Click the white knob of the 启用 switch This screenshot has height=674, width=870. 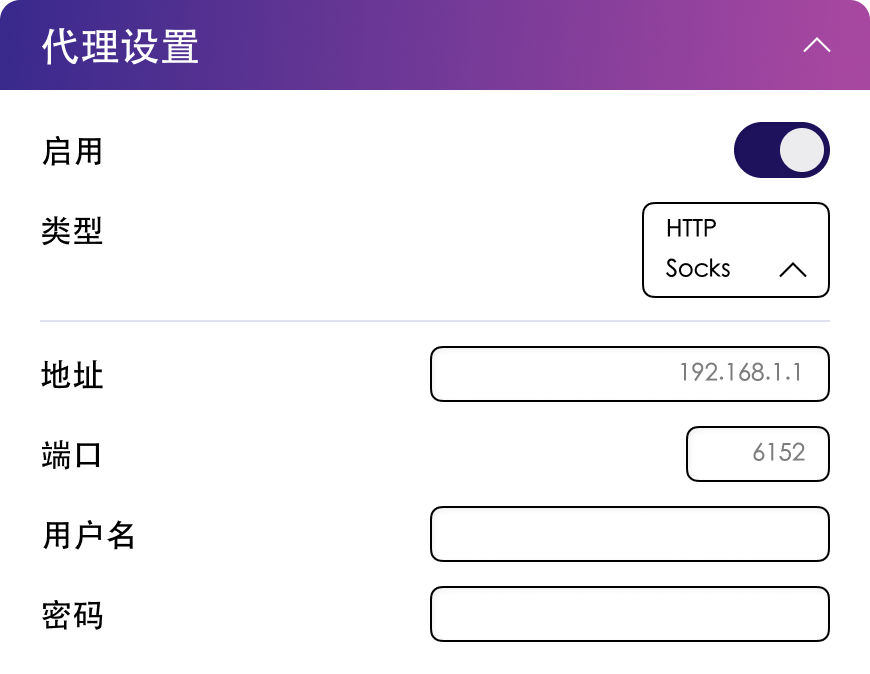click(802, 150)
